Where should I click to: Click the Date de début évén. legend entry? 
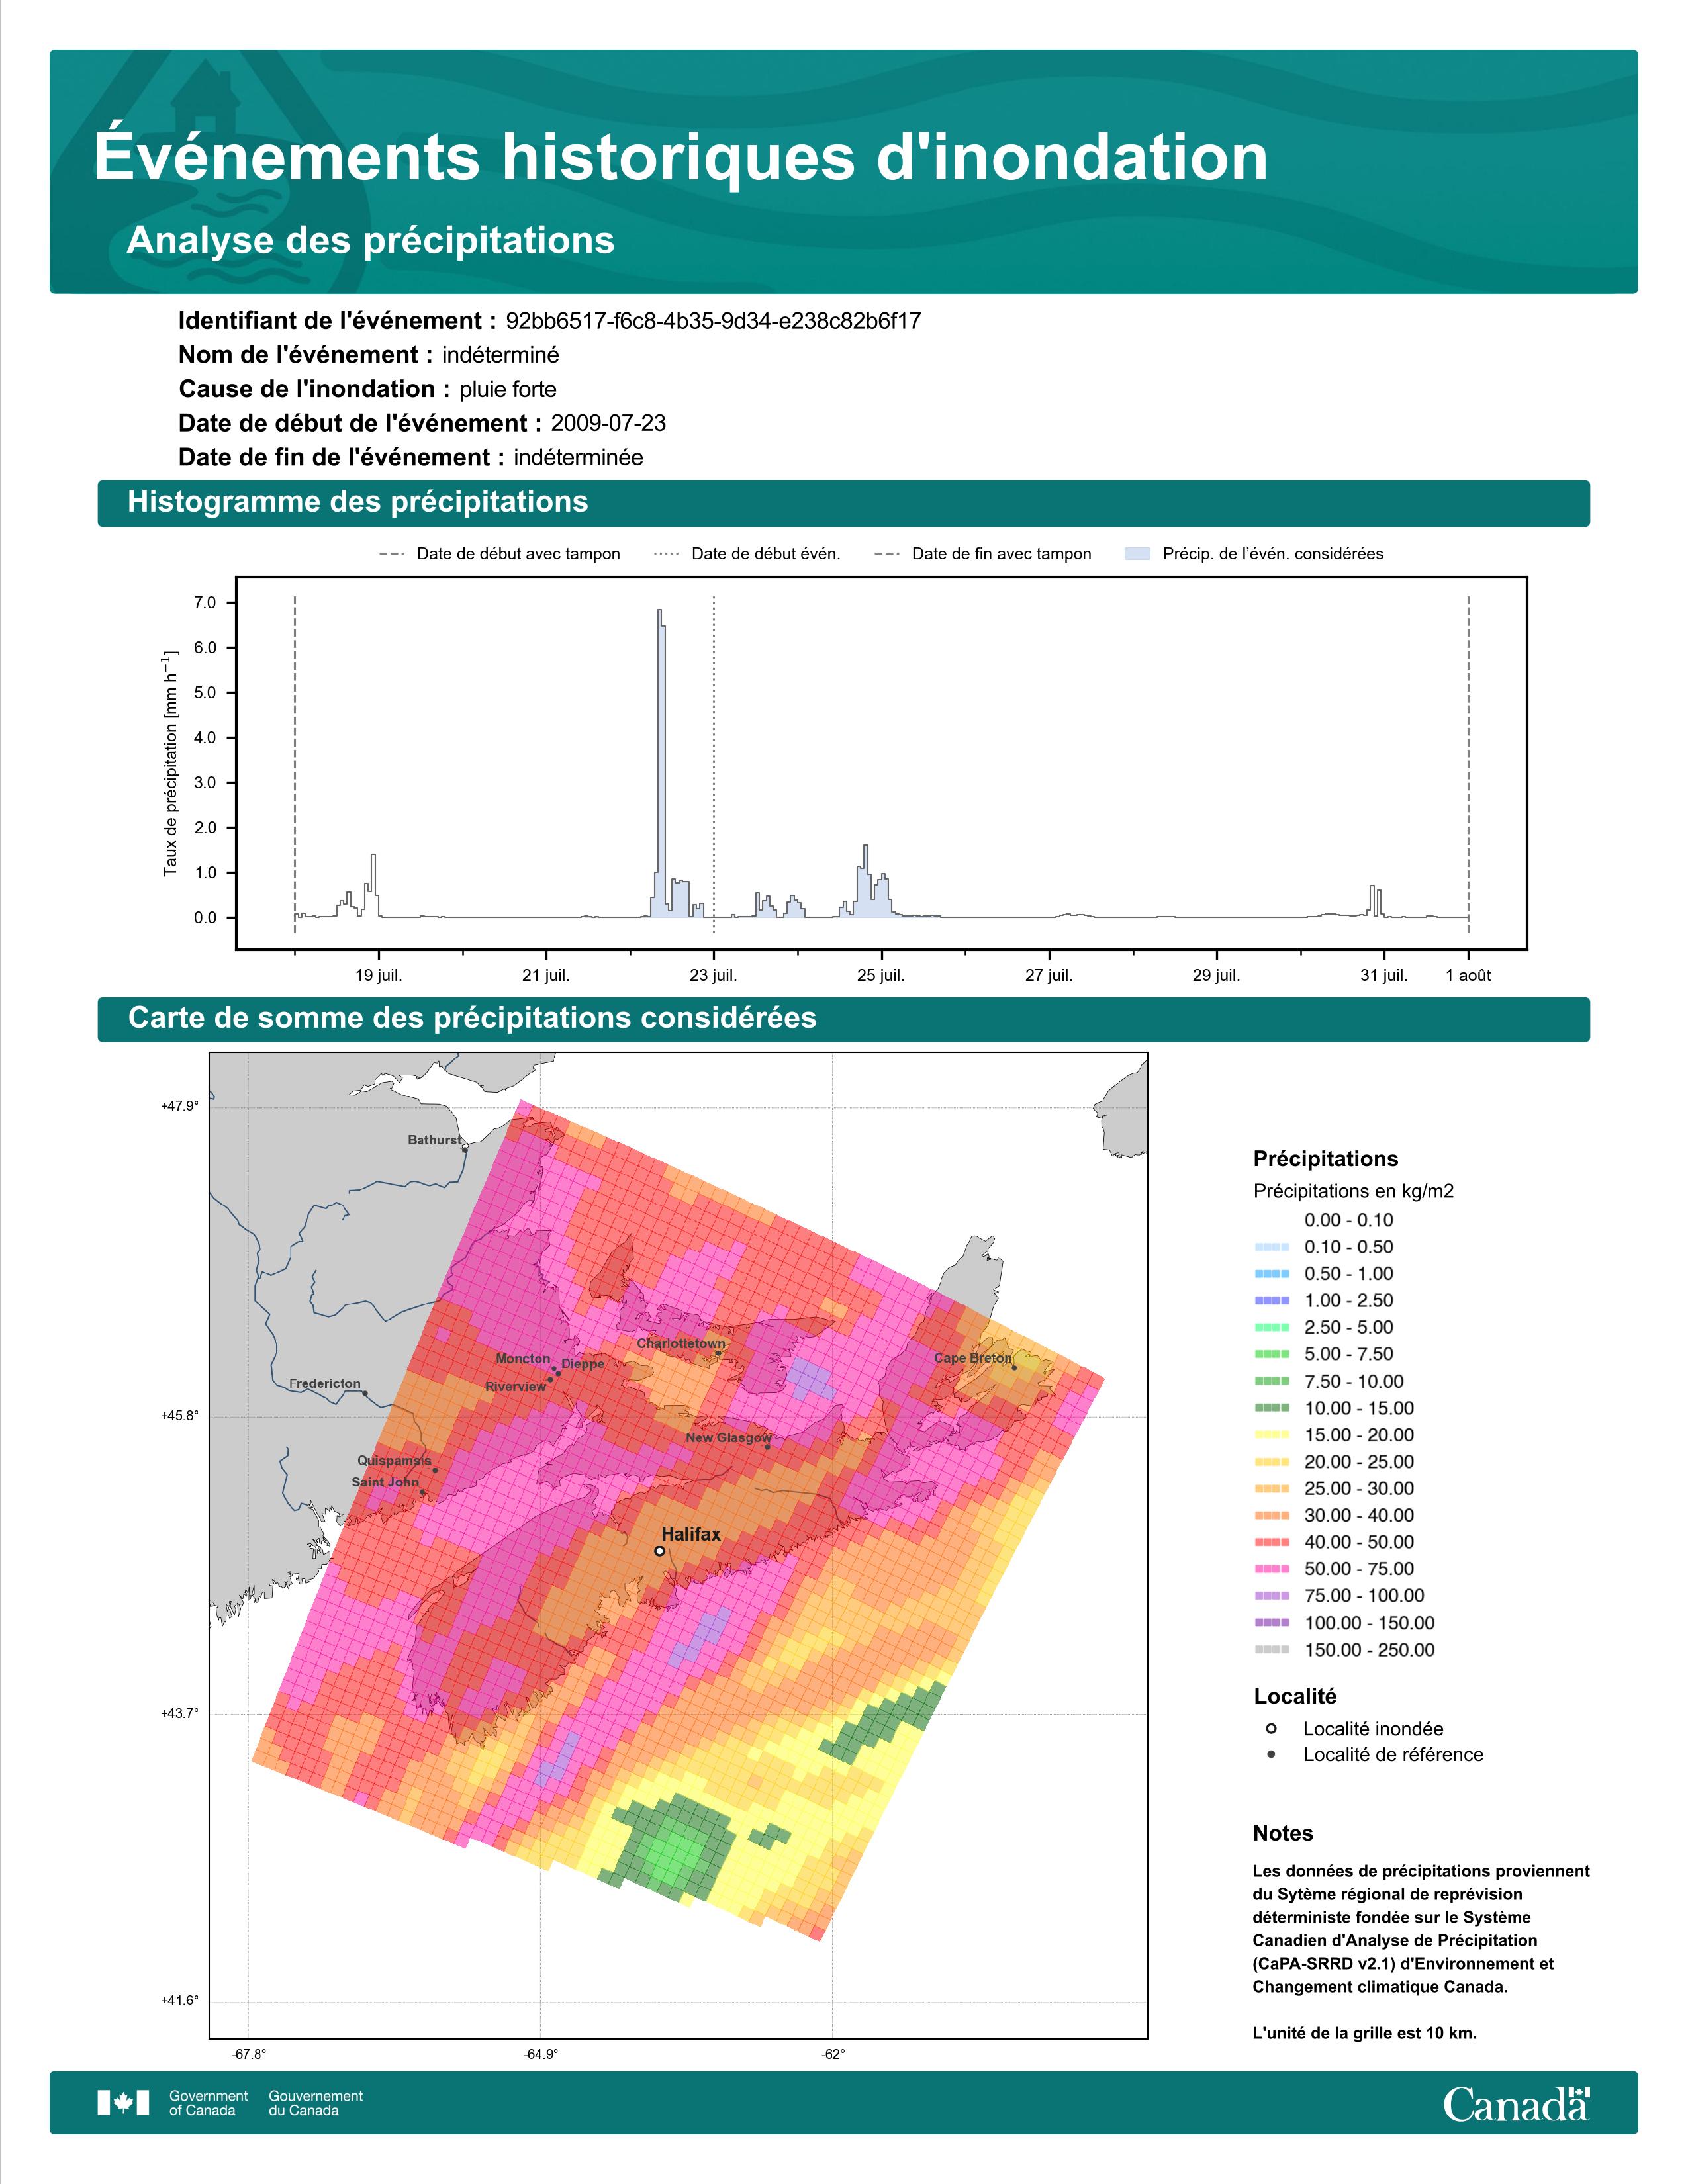[747, 554]
